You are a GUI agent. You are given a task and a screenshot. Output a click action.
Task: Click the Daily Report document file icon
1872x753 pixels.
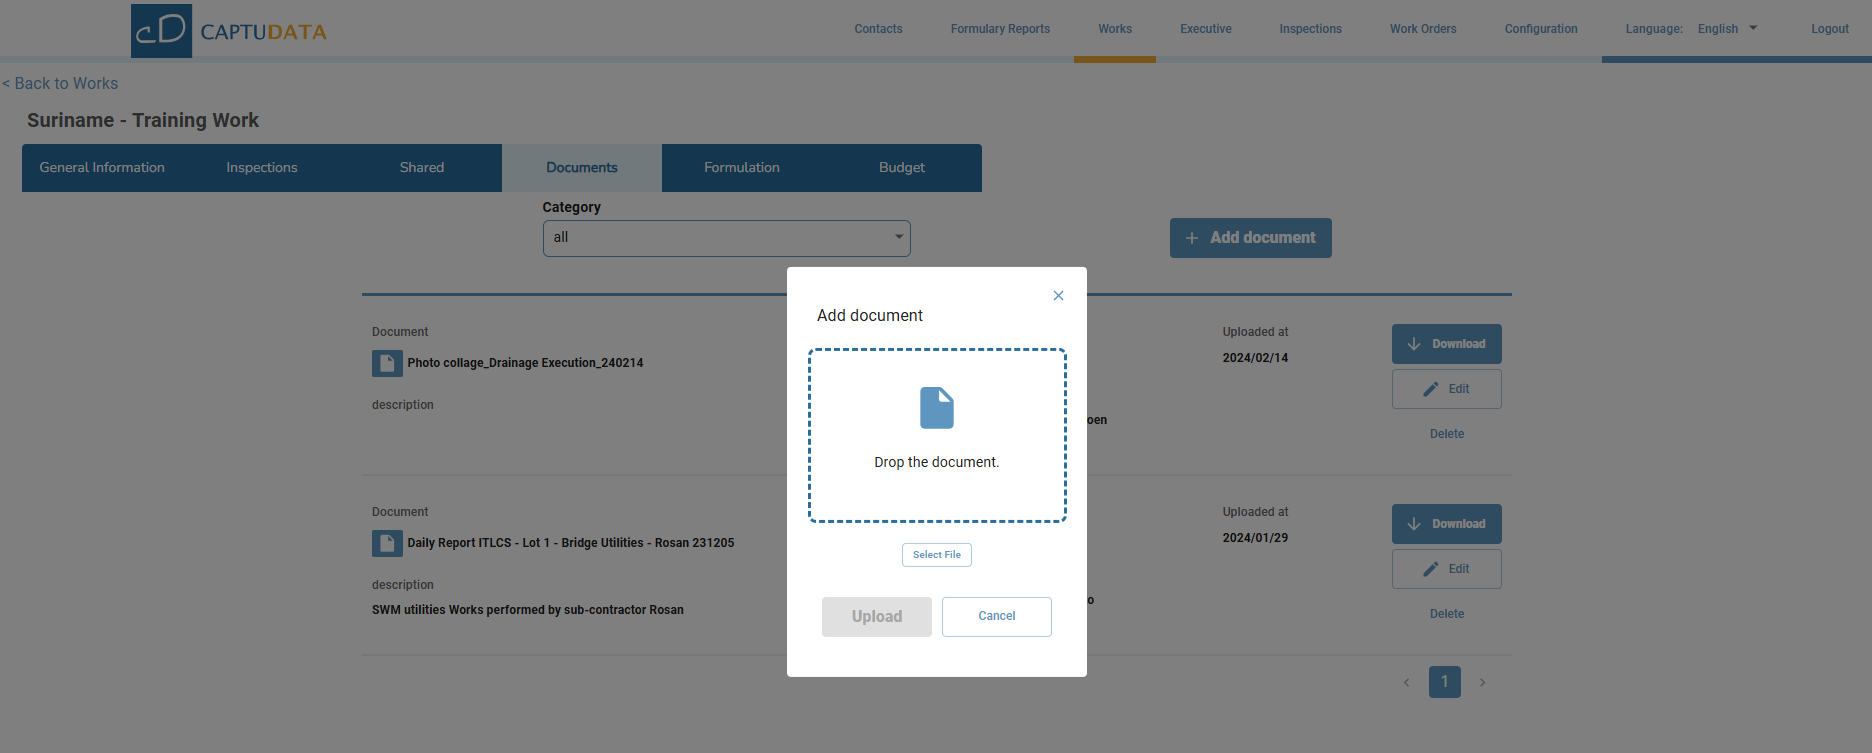[x=387, y=543]
